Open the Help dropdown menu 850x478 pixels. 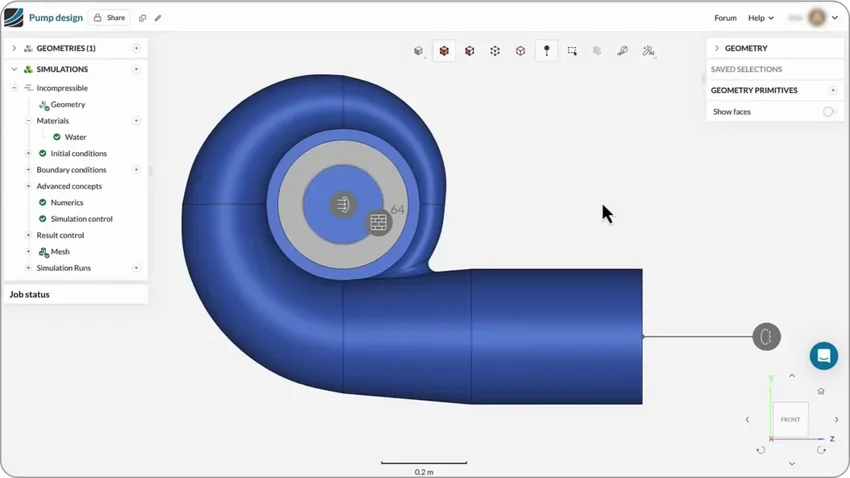(761, 18)
